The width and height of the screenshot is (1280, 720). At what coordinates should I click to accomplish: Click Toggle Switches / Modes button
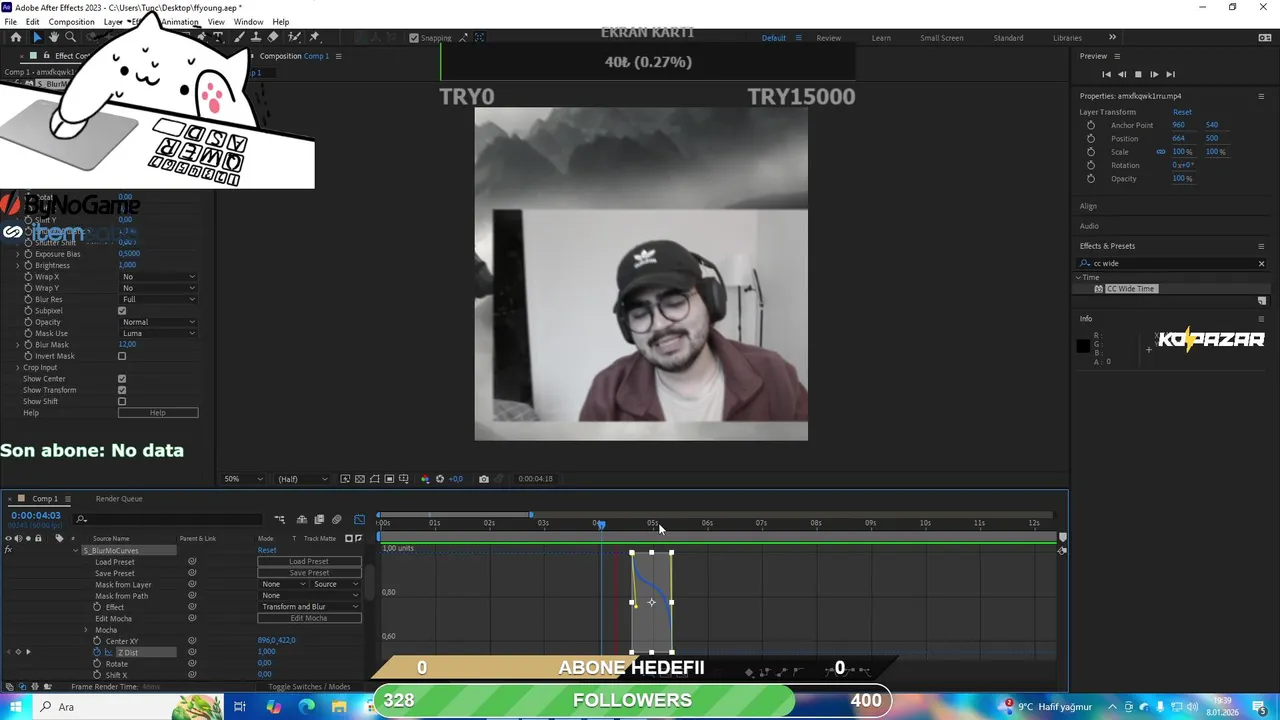(x=309, y=687)
